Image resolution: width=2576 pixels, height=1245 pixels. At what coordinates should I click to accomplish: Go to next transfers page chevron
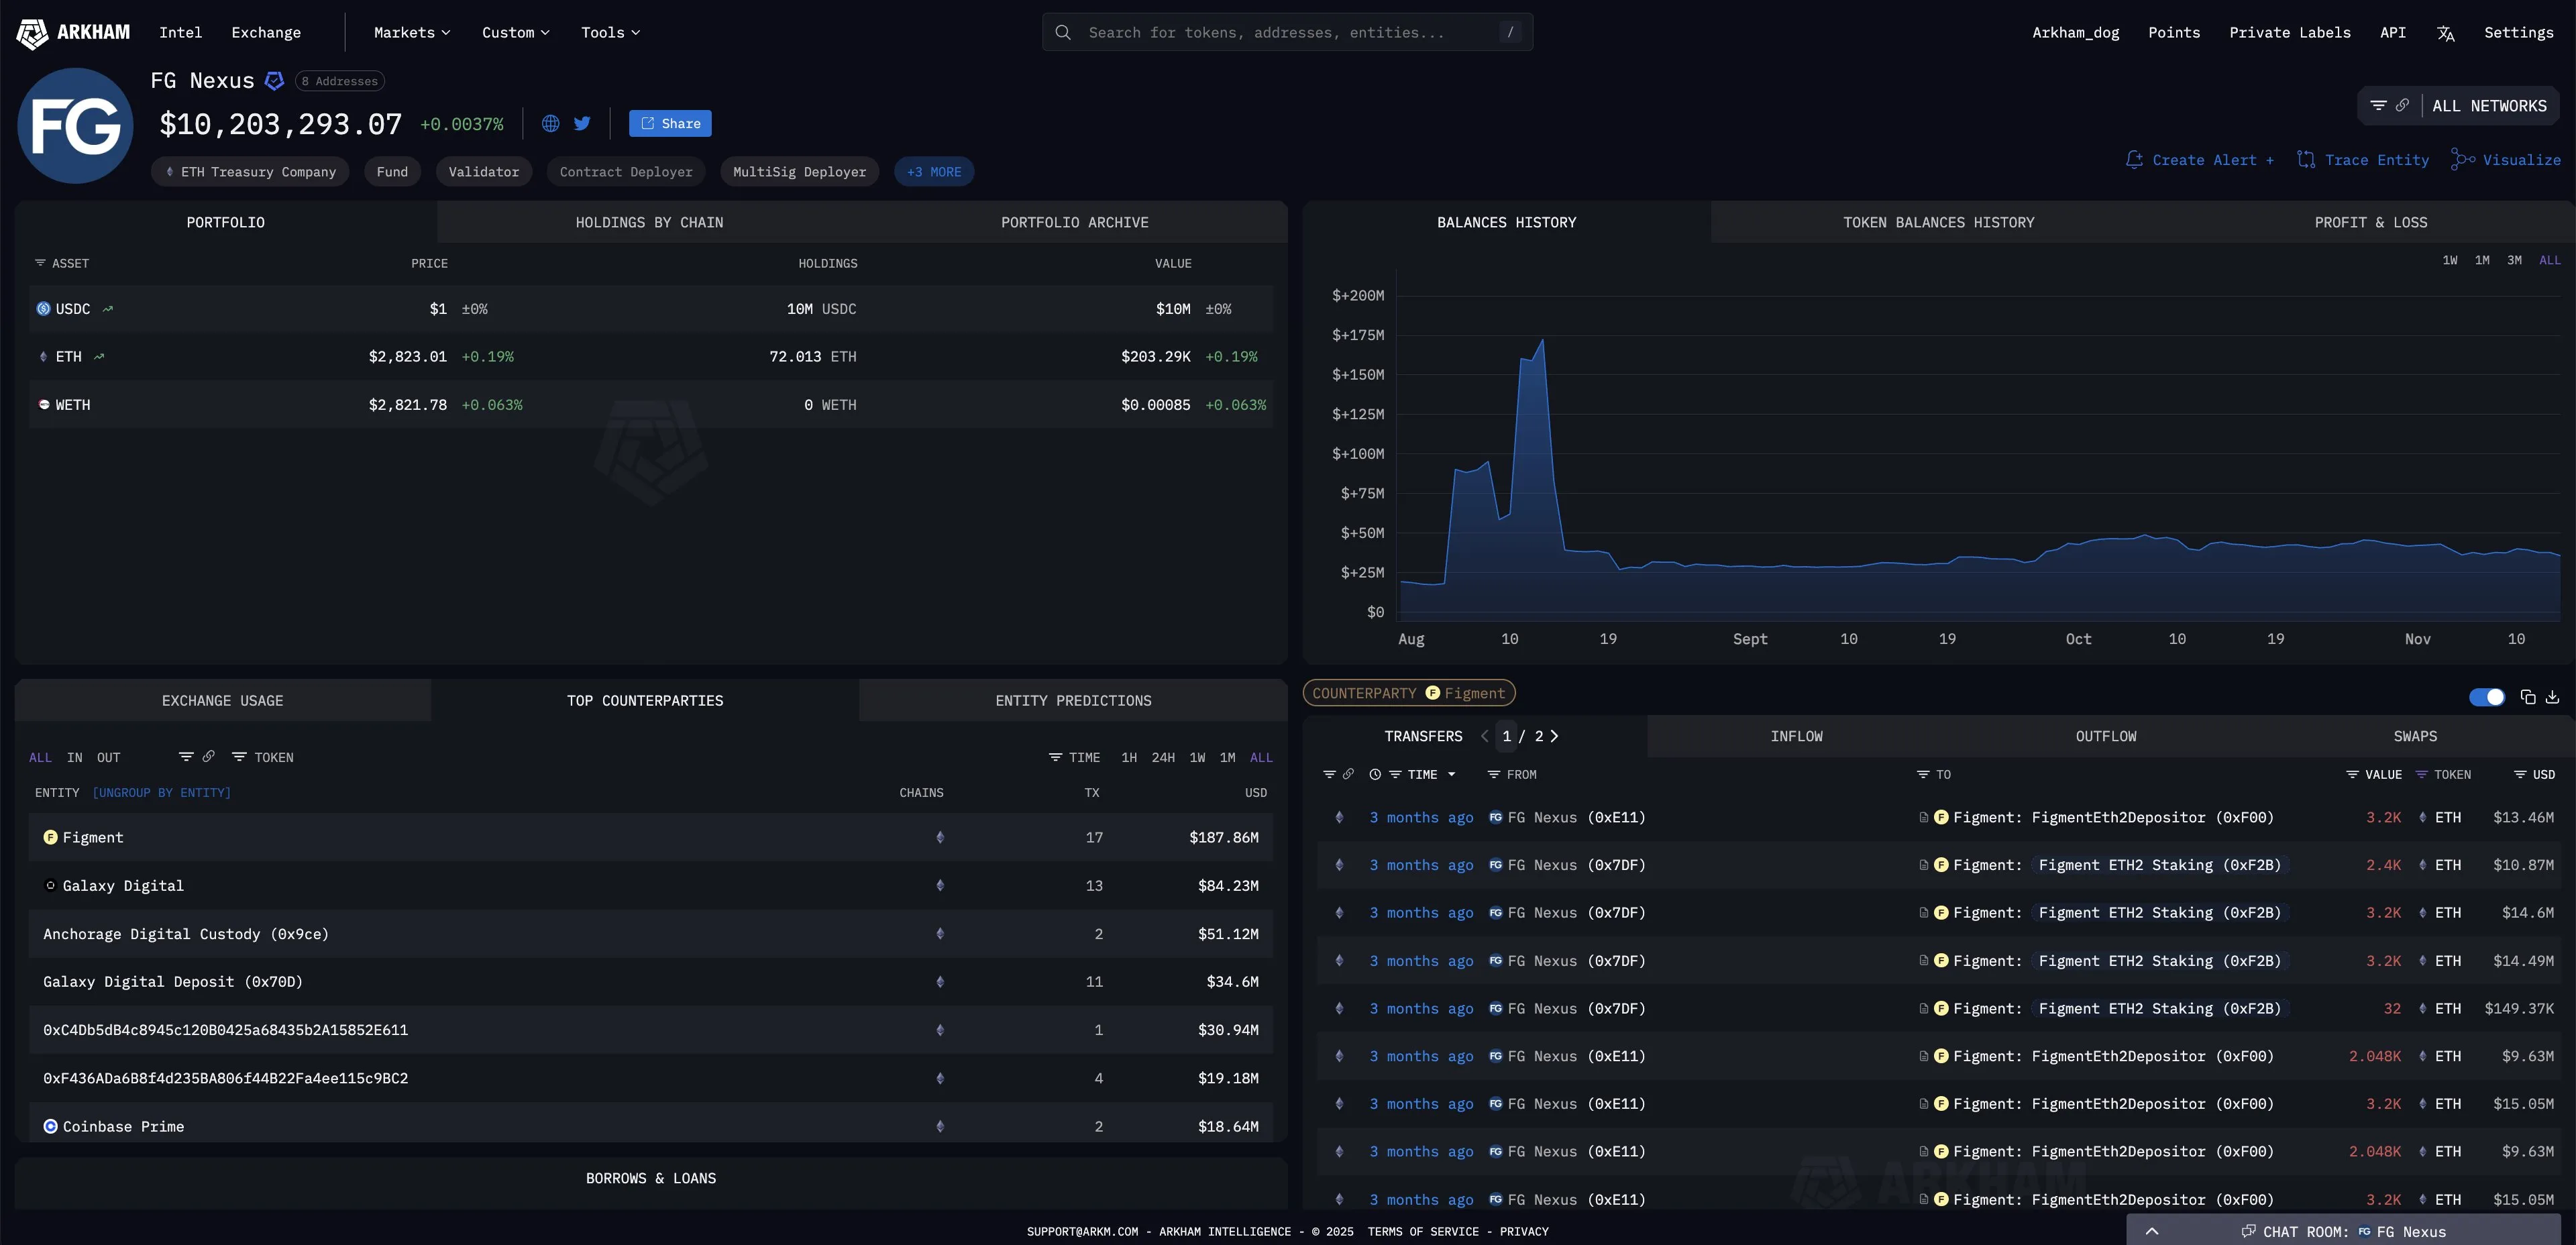coord(1554,736)
